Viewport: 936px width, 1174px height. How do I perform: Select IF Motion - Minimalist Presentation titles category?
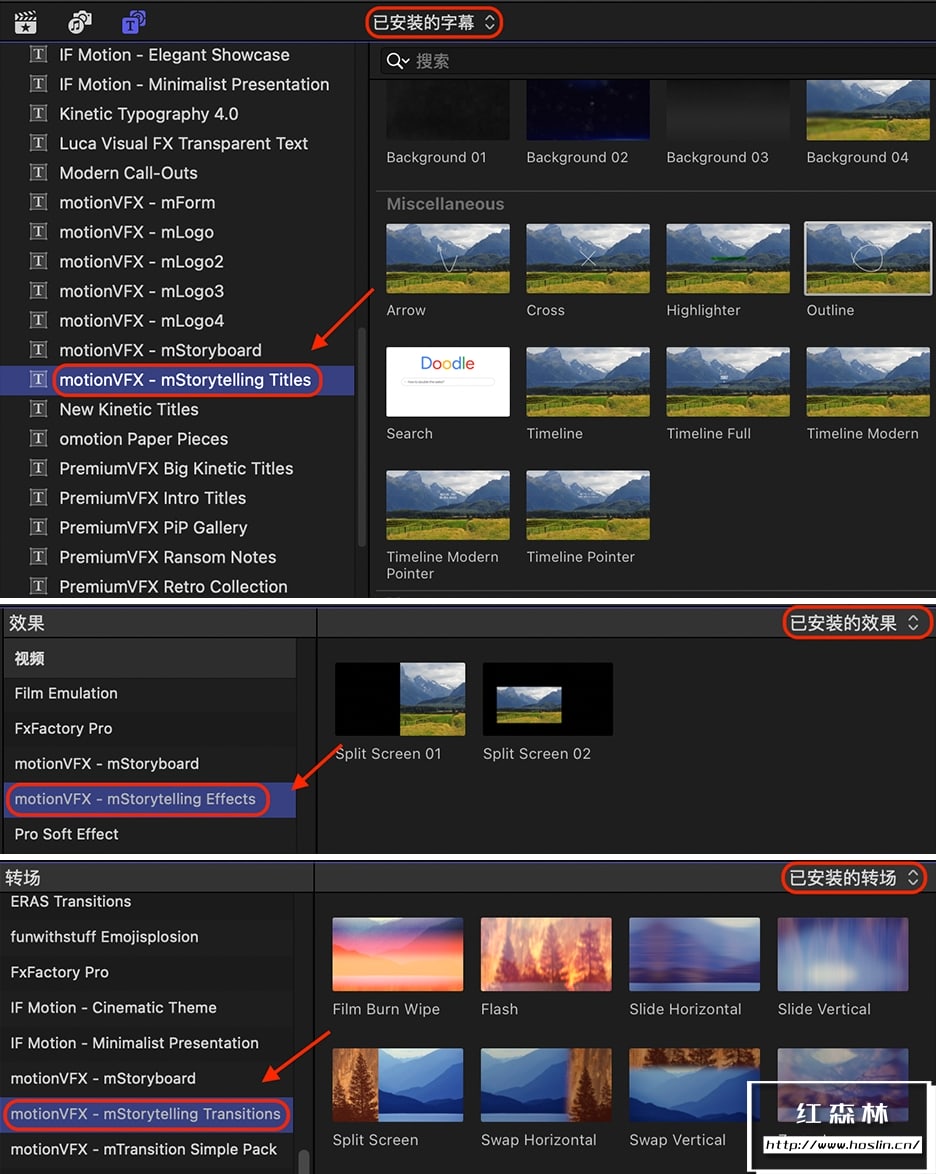pyautogui.click(x=194, y=84)
